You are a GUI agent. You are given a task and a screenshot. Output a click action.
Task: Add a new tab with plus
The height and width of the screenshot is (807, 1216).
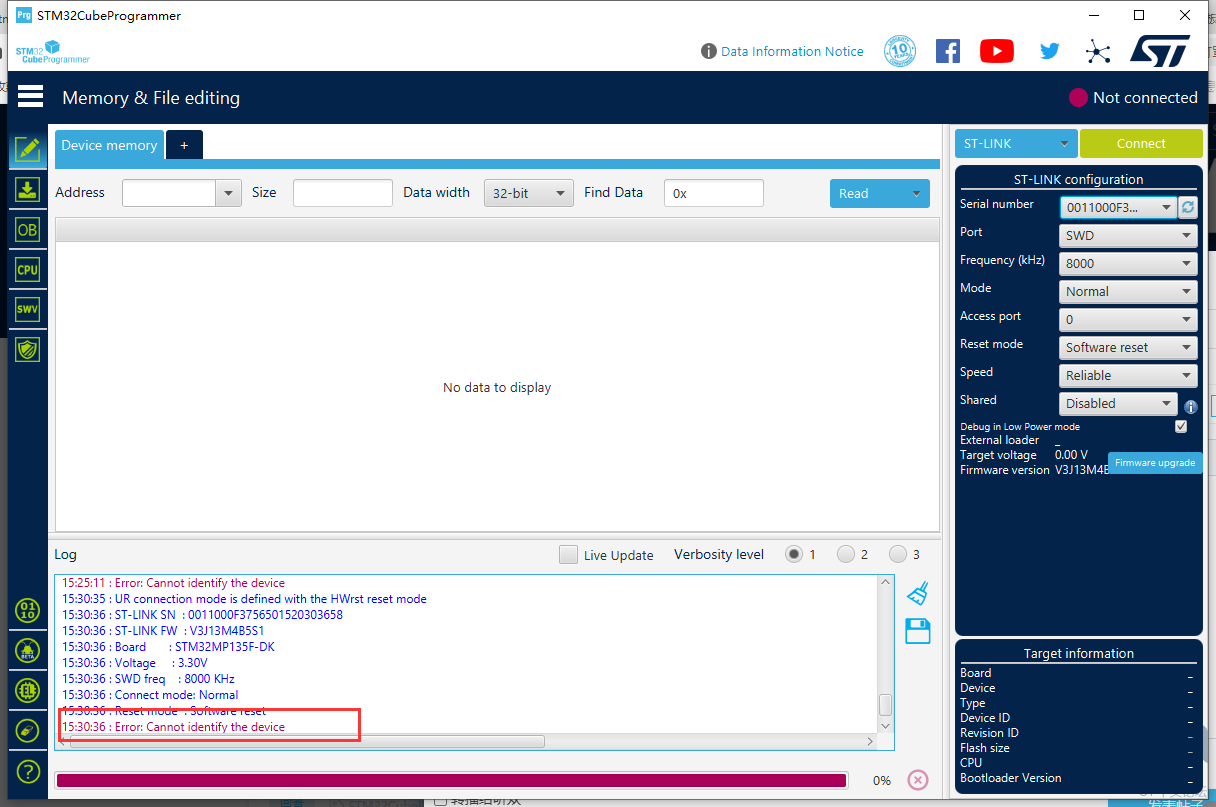[184, 145]
